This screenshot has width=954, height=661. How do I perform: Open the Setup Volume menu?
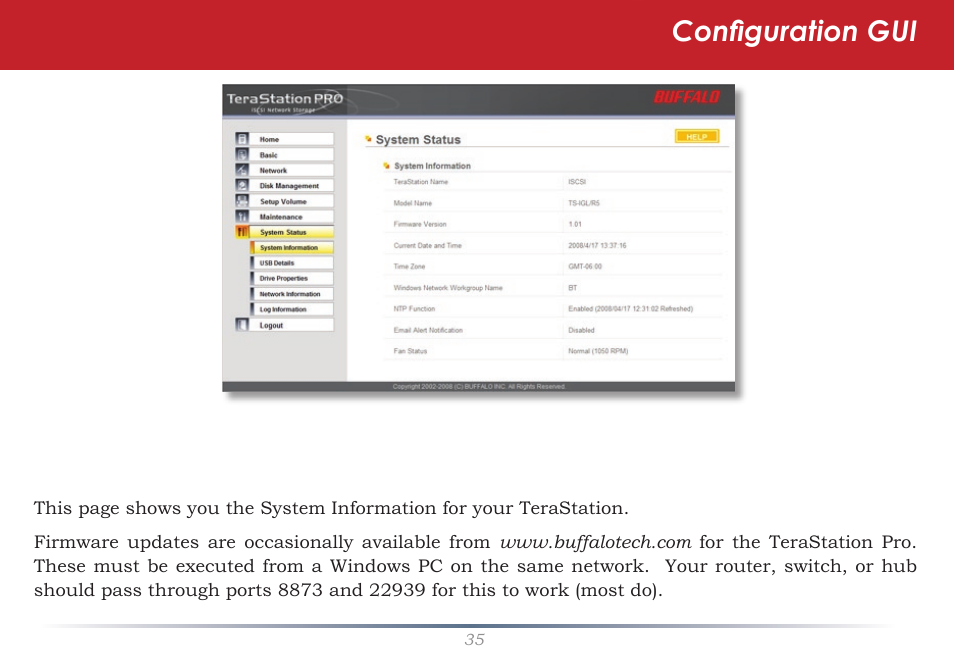(x=291, y=201)
